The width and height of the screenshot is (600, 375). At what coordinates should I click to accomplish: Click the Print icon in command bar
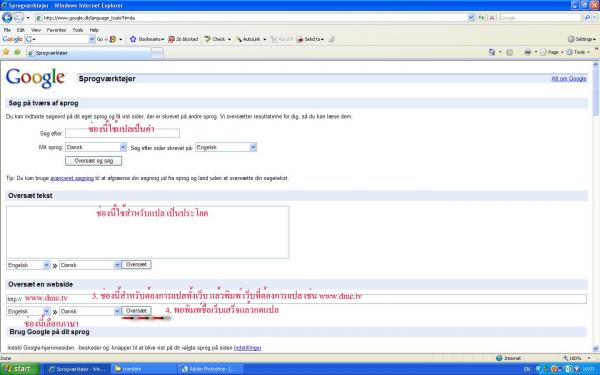(x=528, y=52)
